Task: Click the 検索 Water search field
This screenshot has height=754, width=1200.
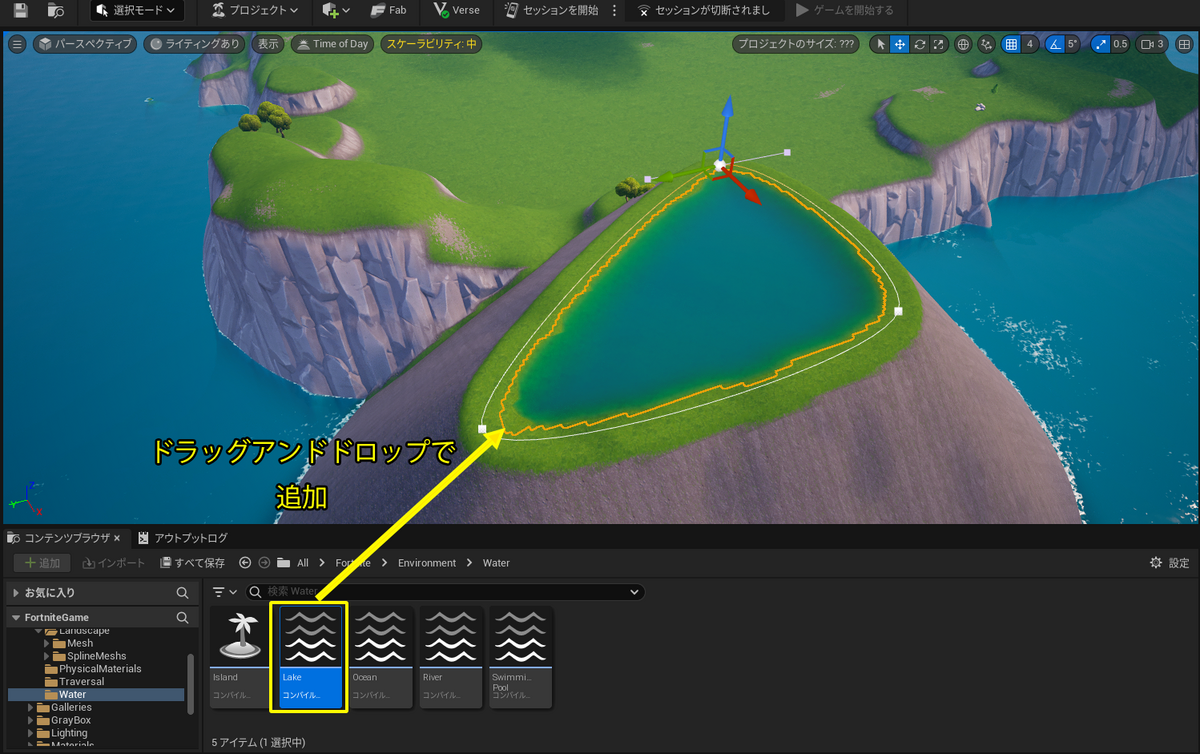Action: coord(444,592)
